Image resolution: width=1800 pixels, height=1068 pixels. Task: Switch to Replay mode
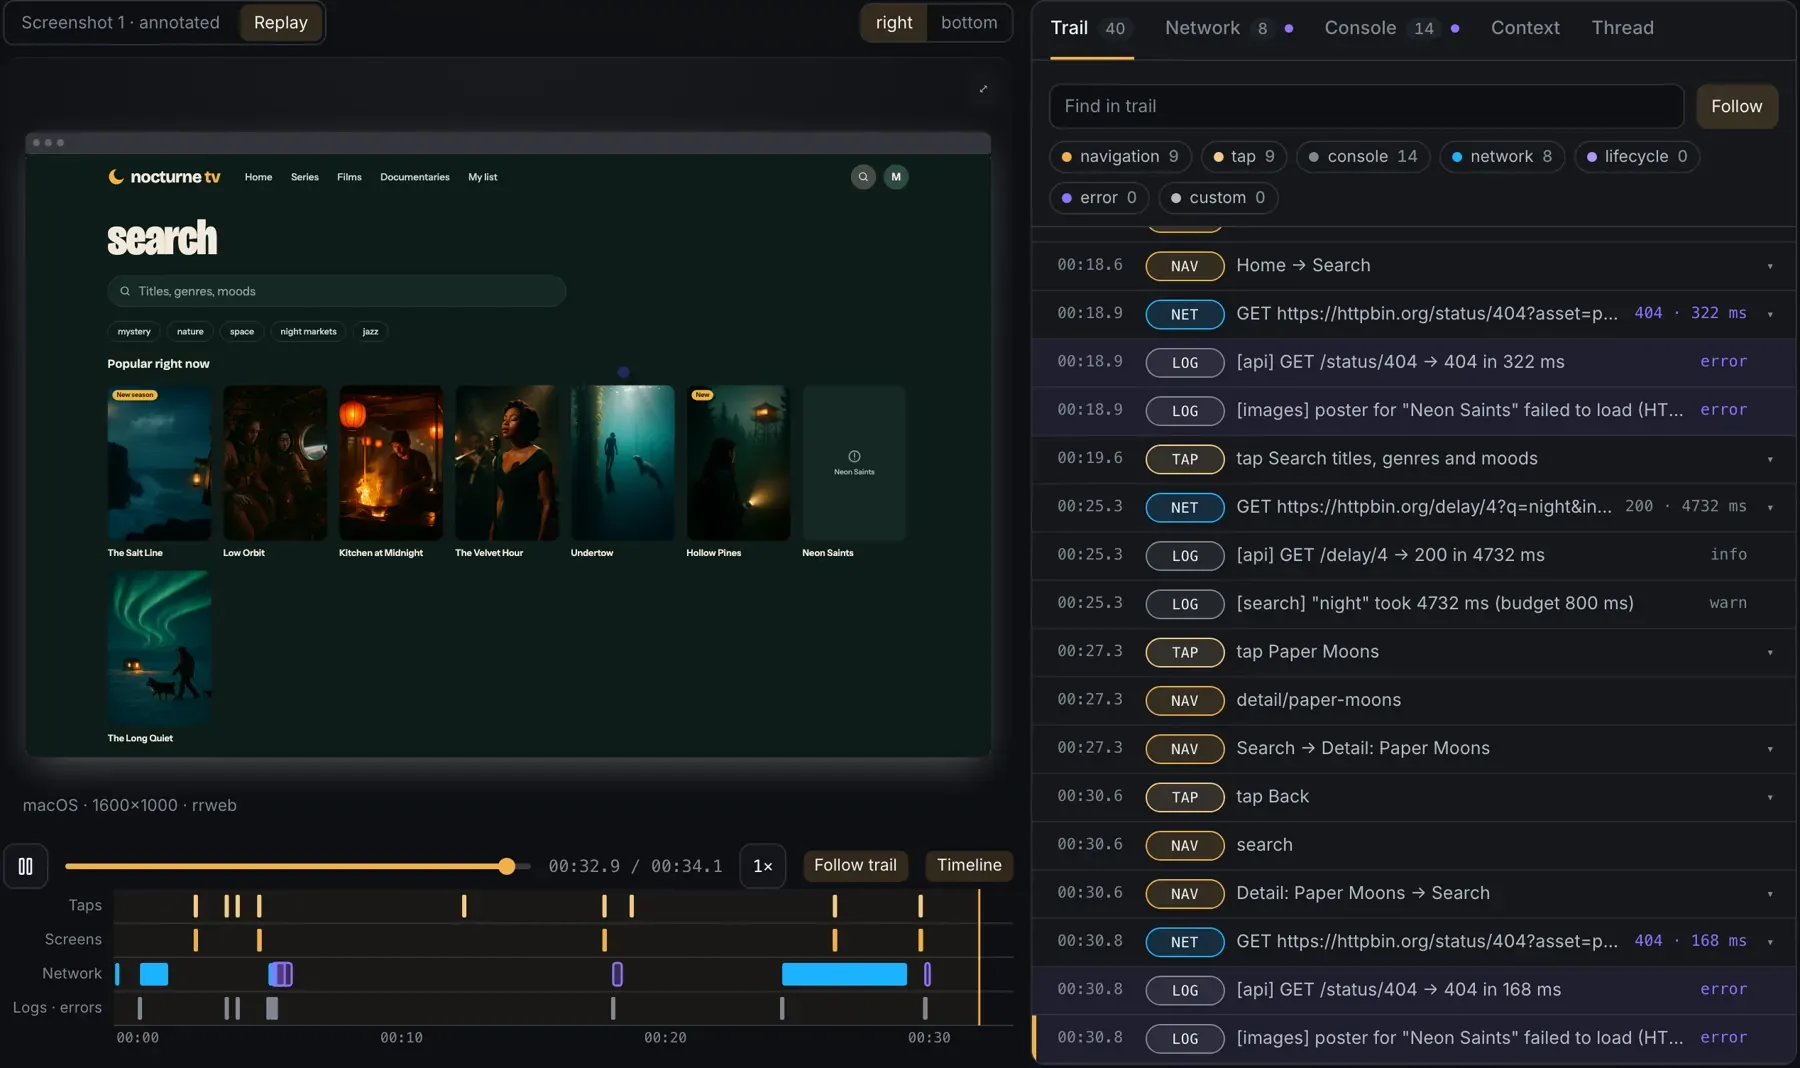(281, 23)
